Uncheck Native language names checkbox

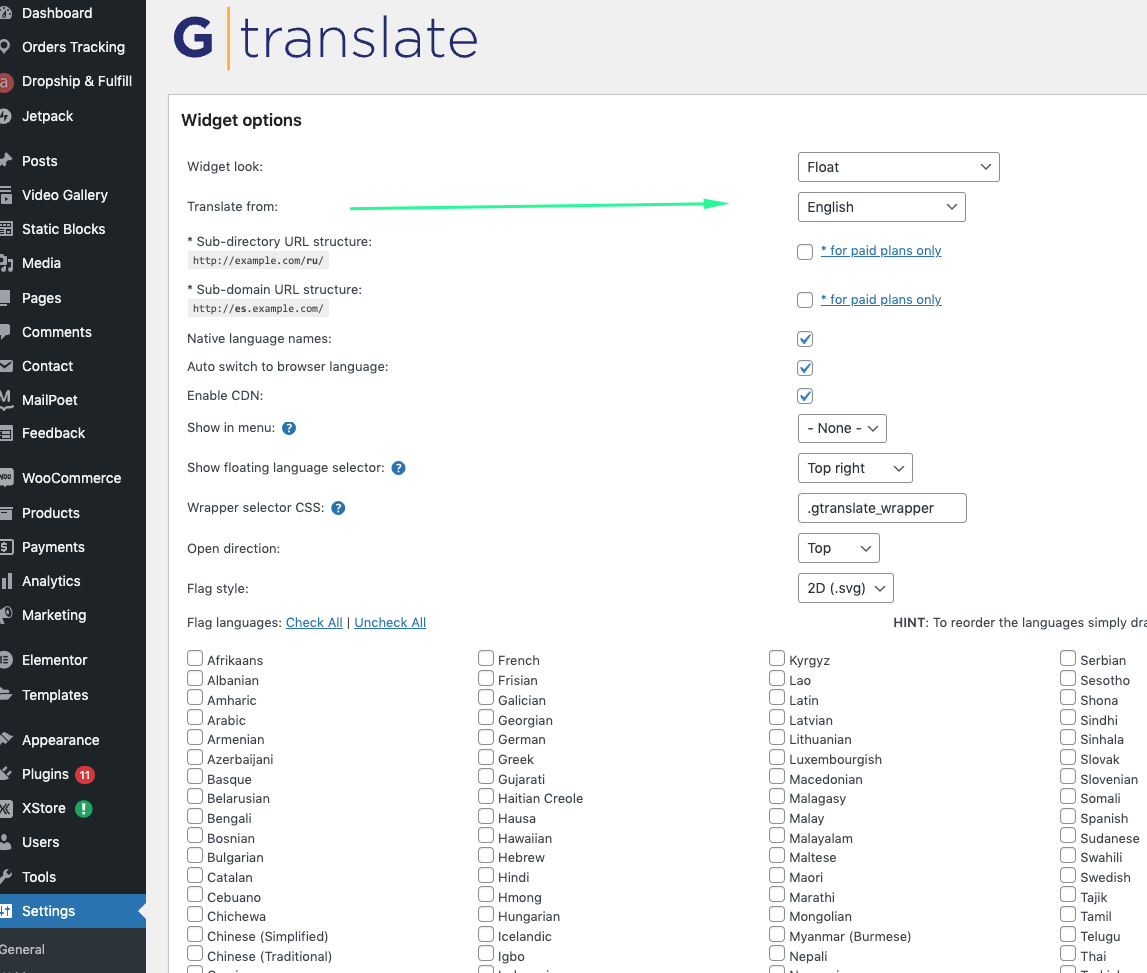805,339
